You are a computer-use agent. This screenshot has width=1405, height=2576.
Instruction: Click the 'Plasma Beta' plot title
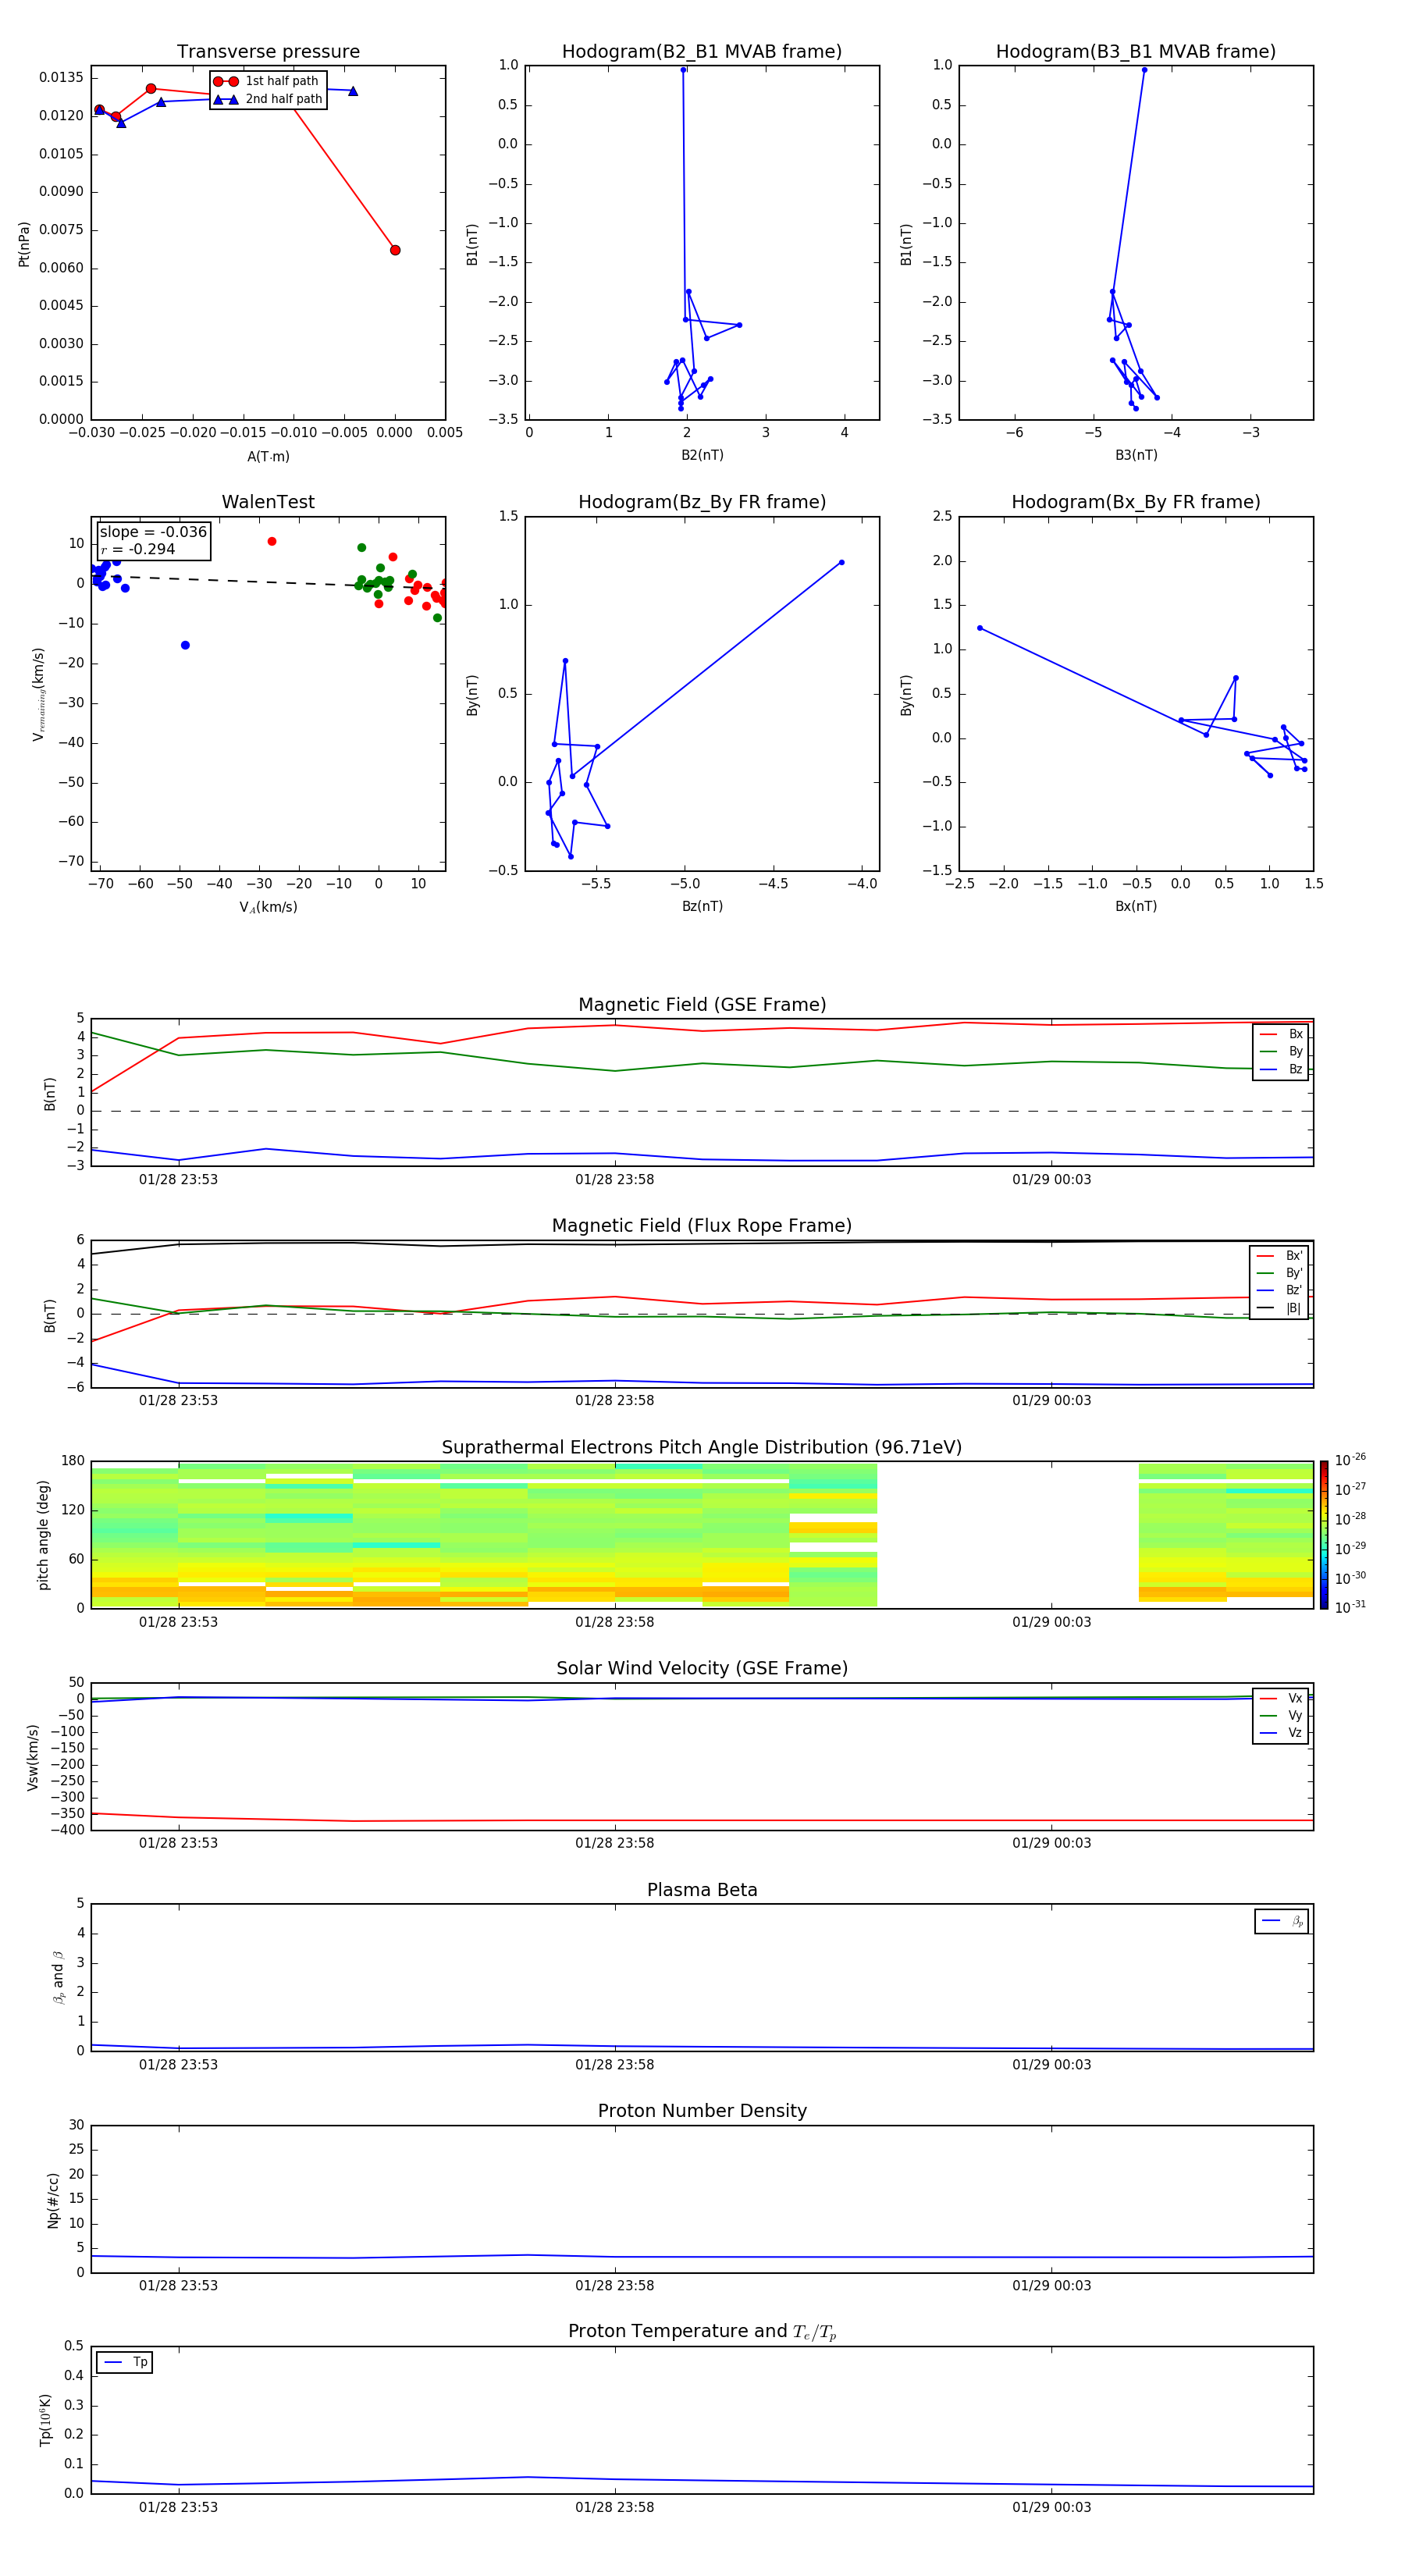point(702,1890)
